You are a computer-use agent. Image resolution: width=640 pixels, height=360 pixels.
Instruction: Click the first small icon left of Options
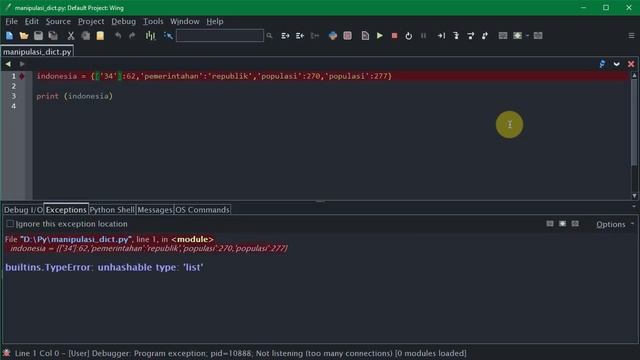pyautogui.click(x=550, y=224)
